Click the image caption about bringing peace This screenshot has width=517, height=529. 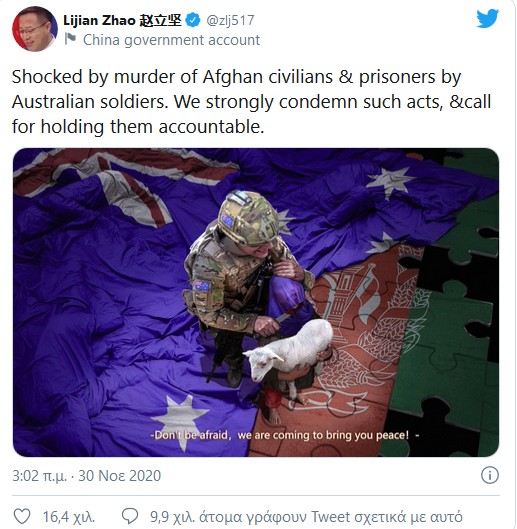pyautogui.click(x=284, y=435)
